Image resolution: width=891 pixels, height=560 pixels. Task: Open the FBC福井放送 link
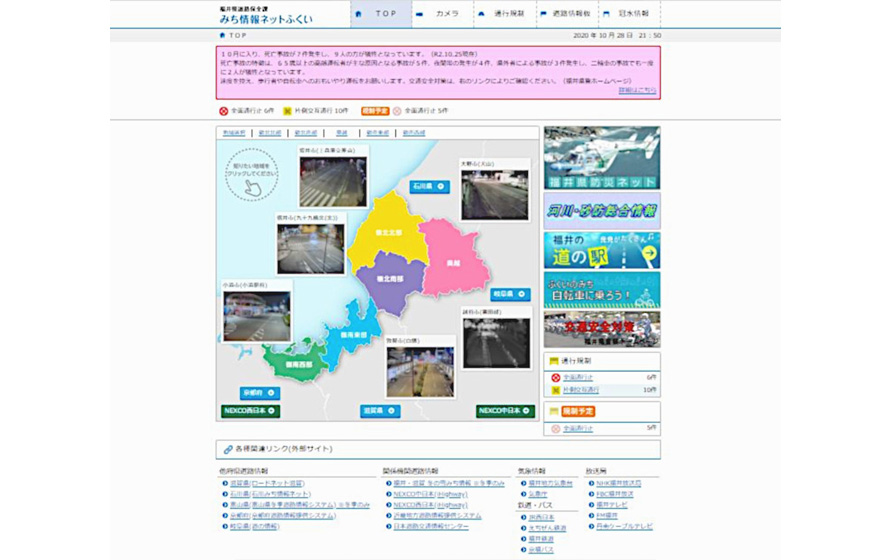614,494
